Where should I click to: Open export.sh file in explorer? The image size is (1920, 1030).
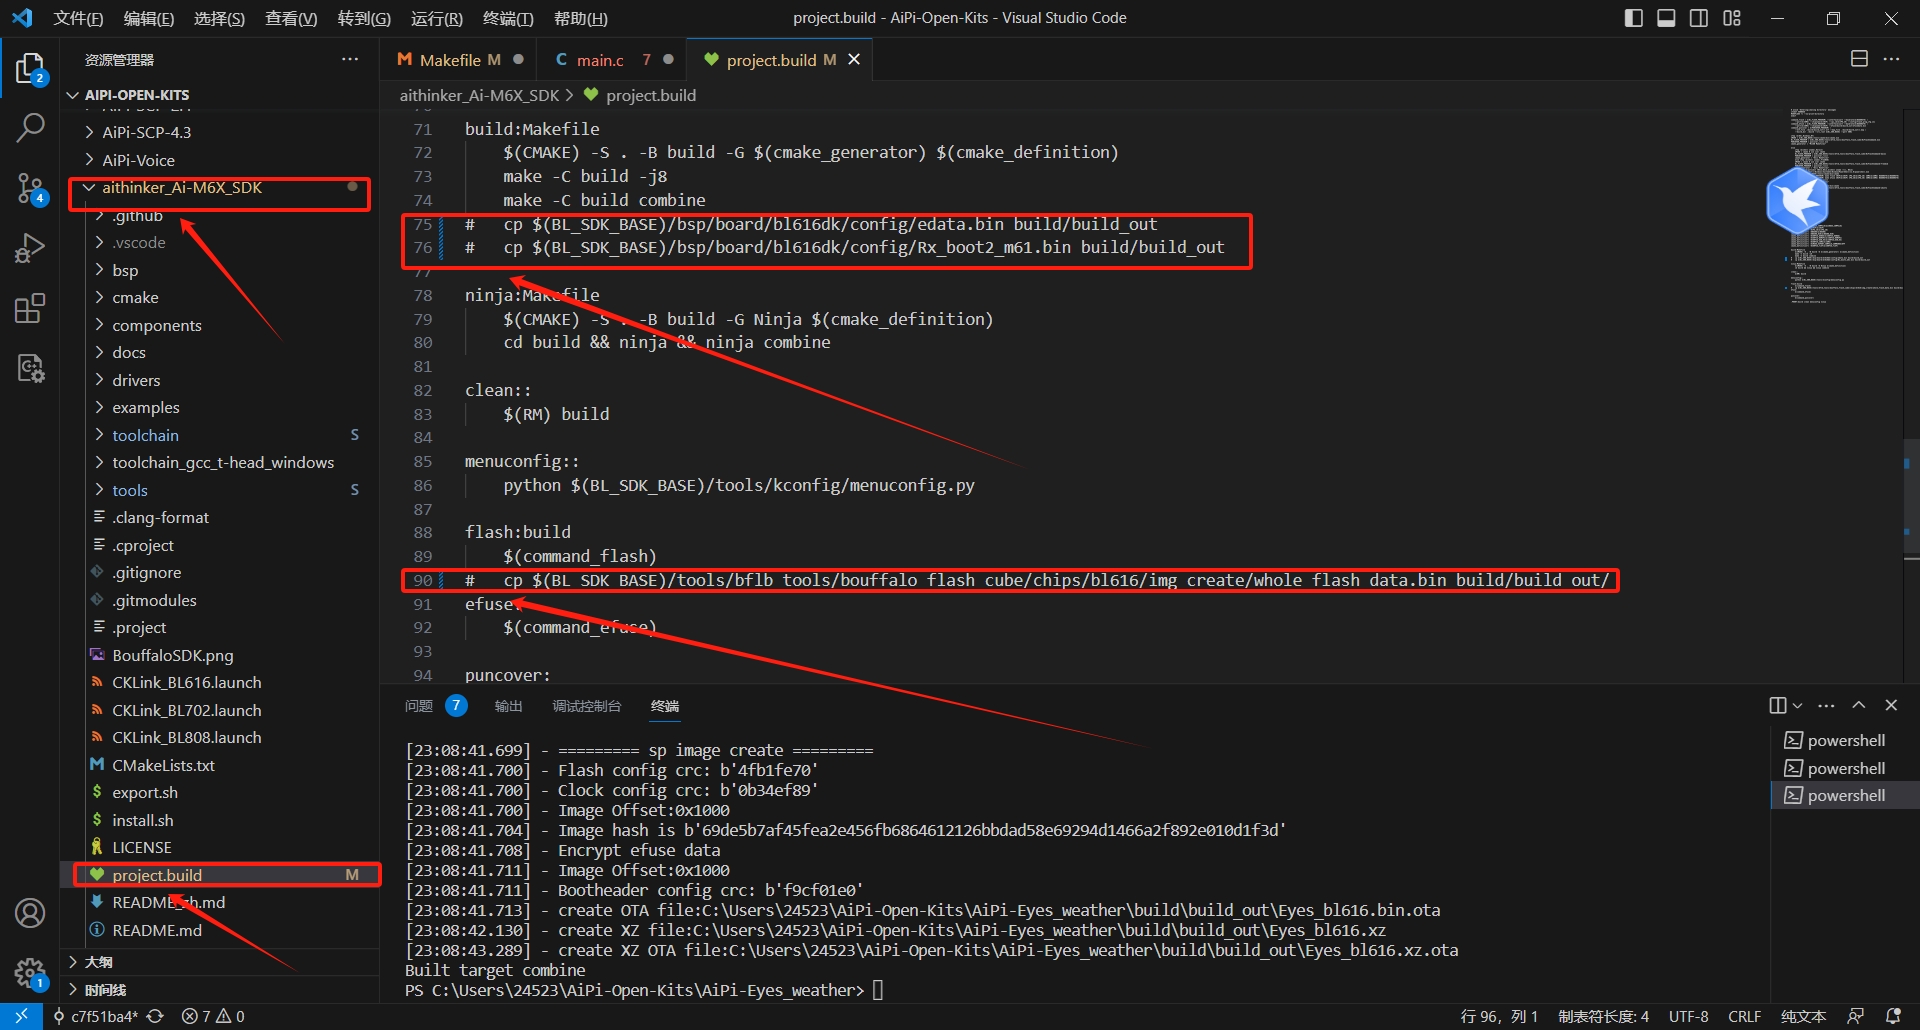220,792
